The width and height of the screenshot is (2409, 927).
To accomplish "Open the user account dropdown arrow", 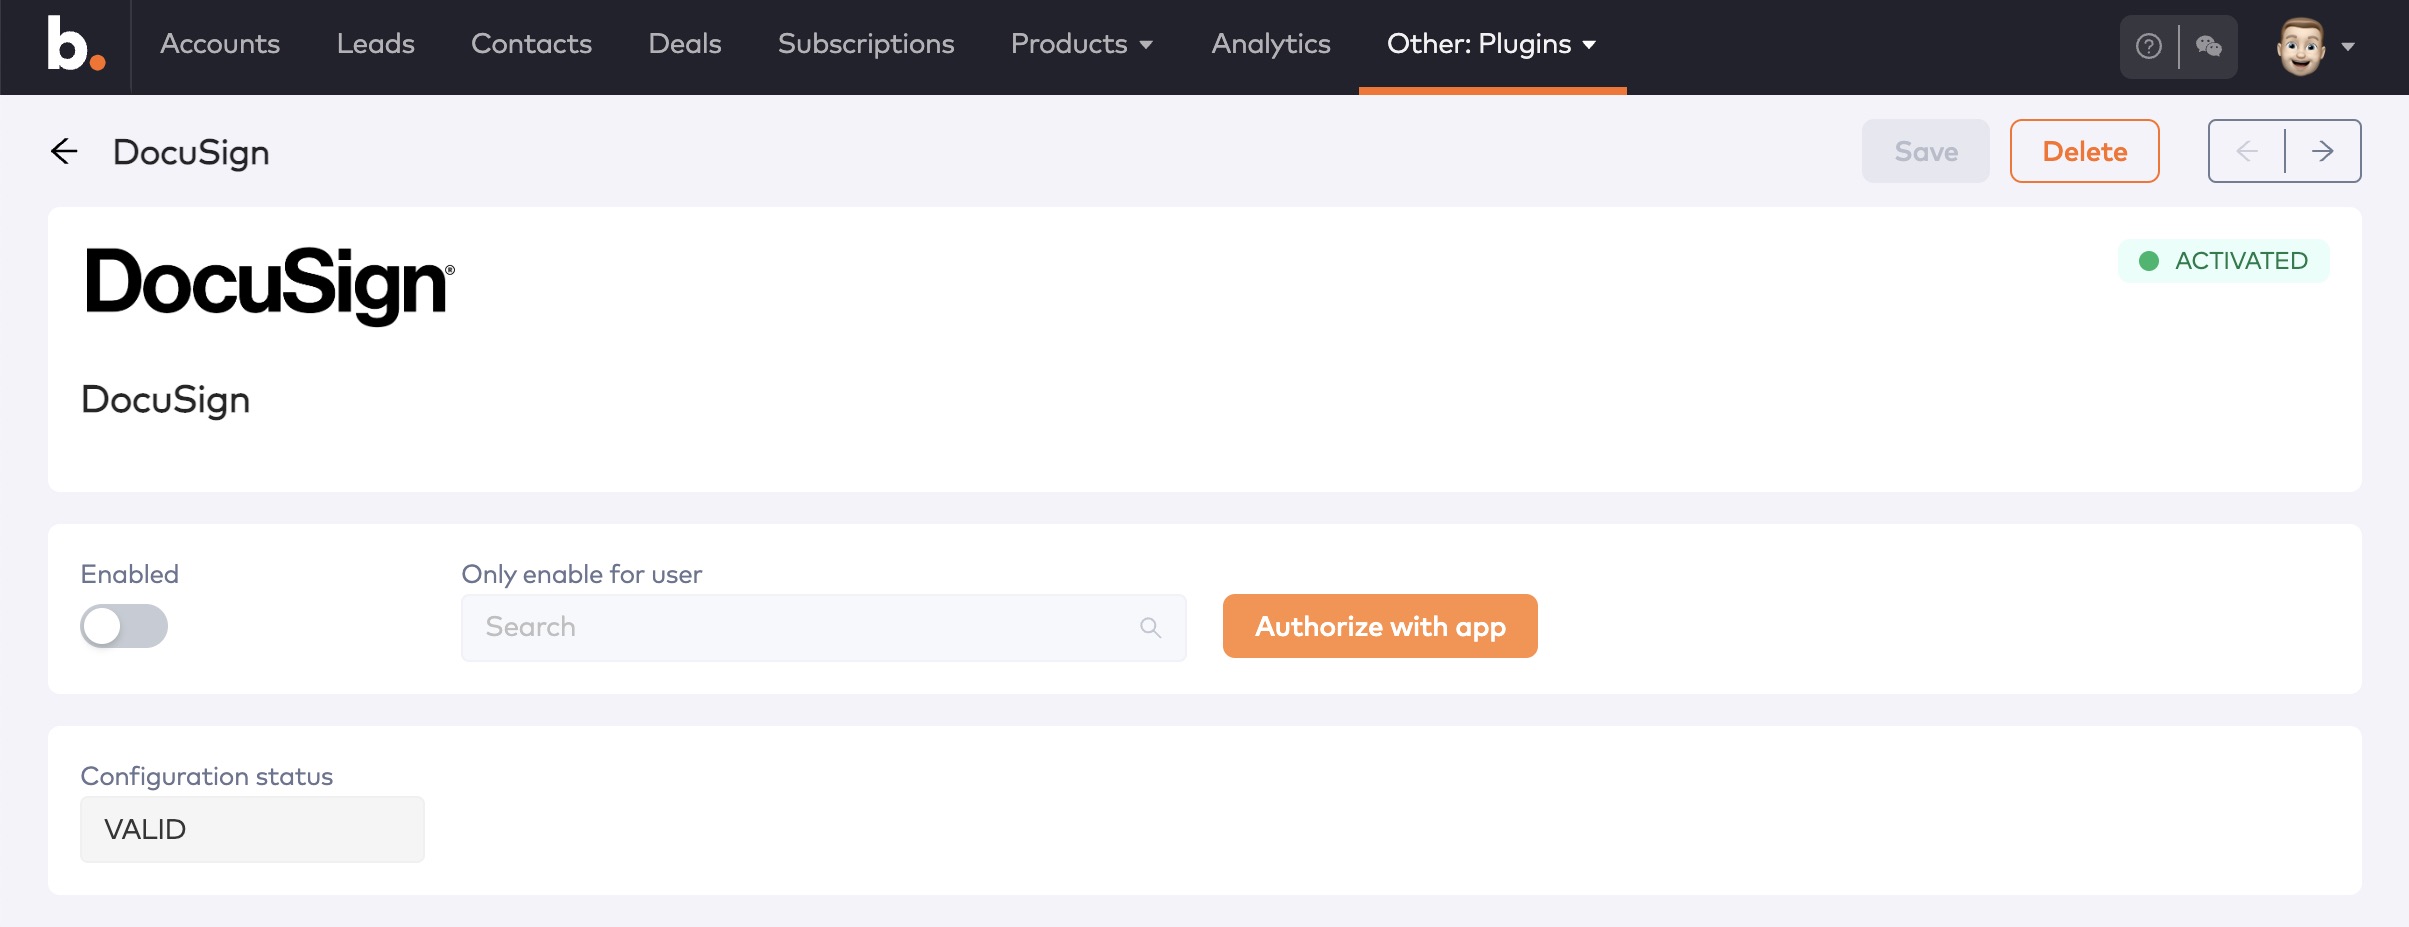I will click(2348, 46).
